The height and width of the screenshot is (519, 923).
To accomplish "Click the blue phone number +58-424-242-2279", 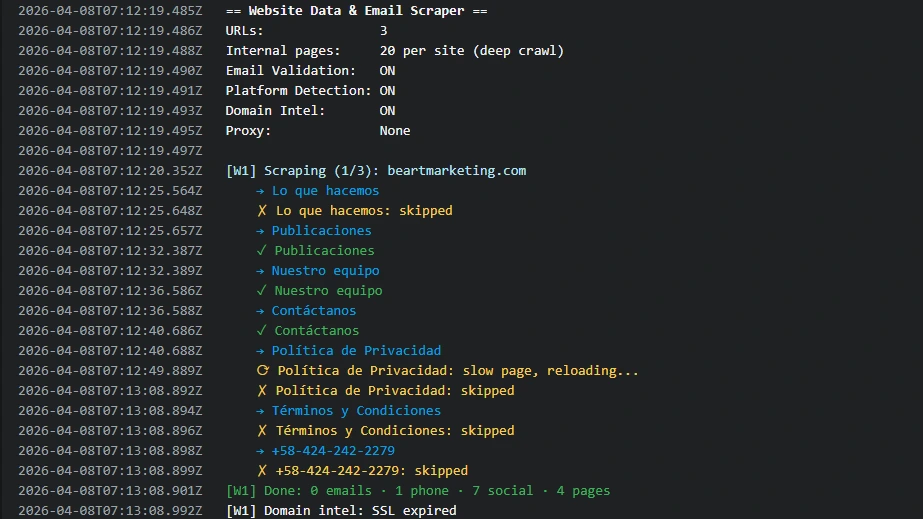I will point(333,451).
